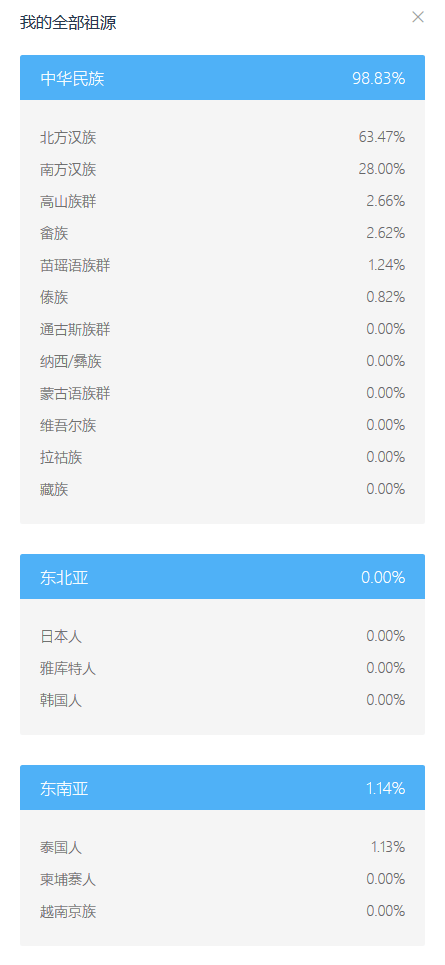Image resolution: width=445 pixels, height=965 pixels.
Task: Click the 泰国人 row
Action: click(222, 847)
